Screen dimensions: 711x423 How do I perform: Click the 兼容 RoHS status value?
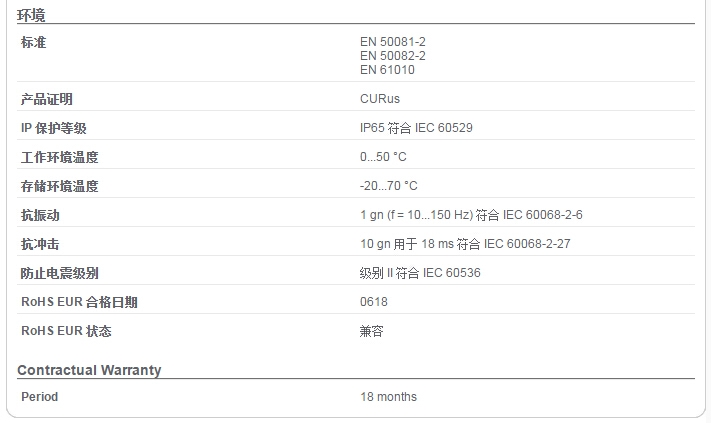tap(371, 331)
